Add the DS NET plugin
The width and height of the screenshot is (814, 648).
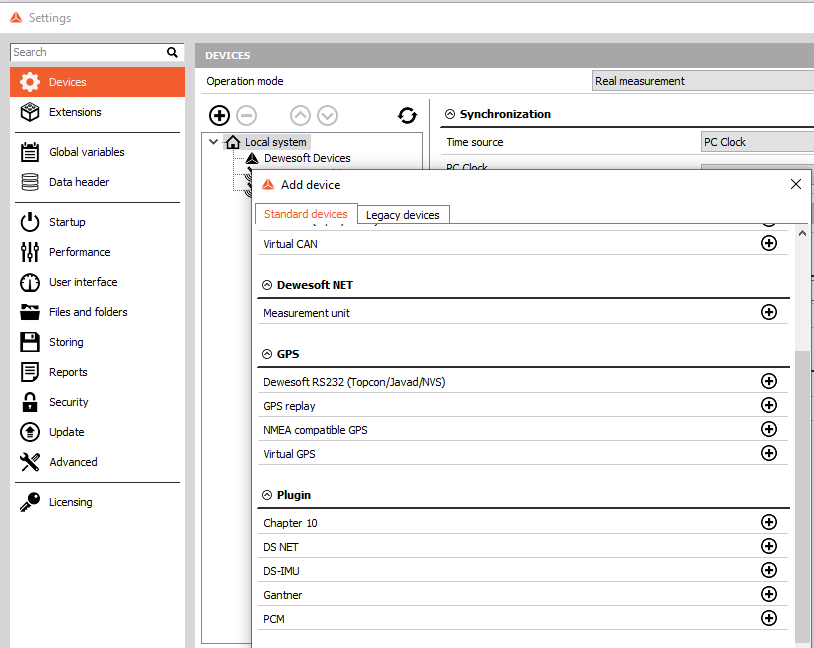pyautogui.click(x=769, y=546)
